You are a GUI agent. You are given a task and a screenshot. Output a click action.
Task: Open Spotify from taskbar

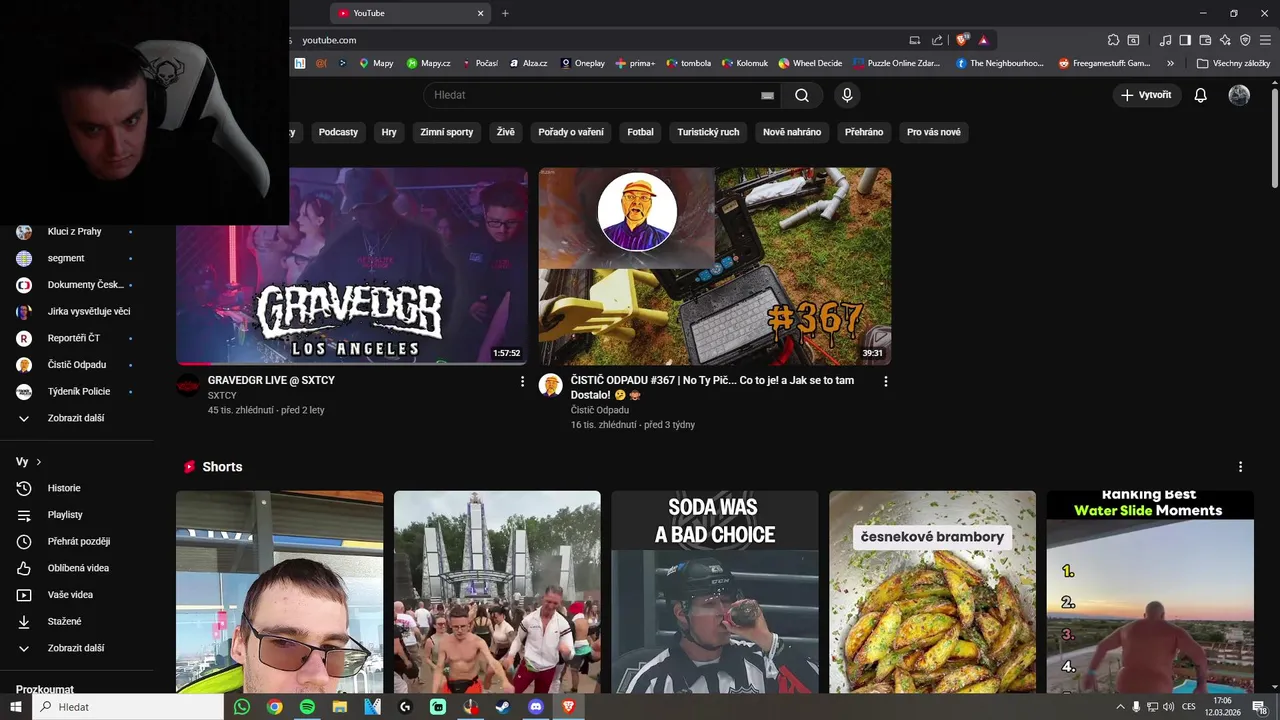pos(307,707)
